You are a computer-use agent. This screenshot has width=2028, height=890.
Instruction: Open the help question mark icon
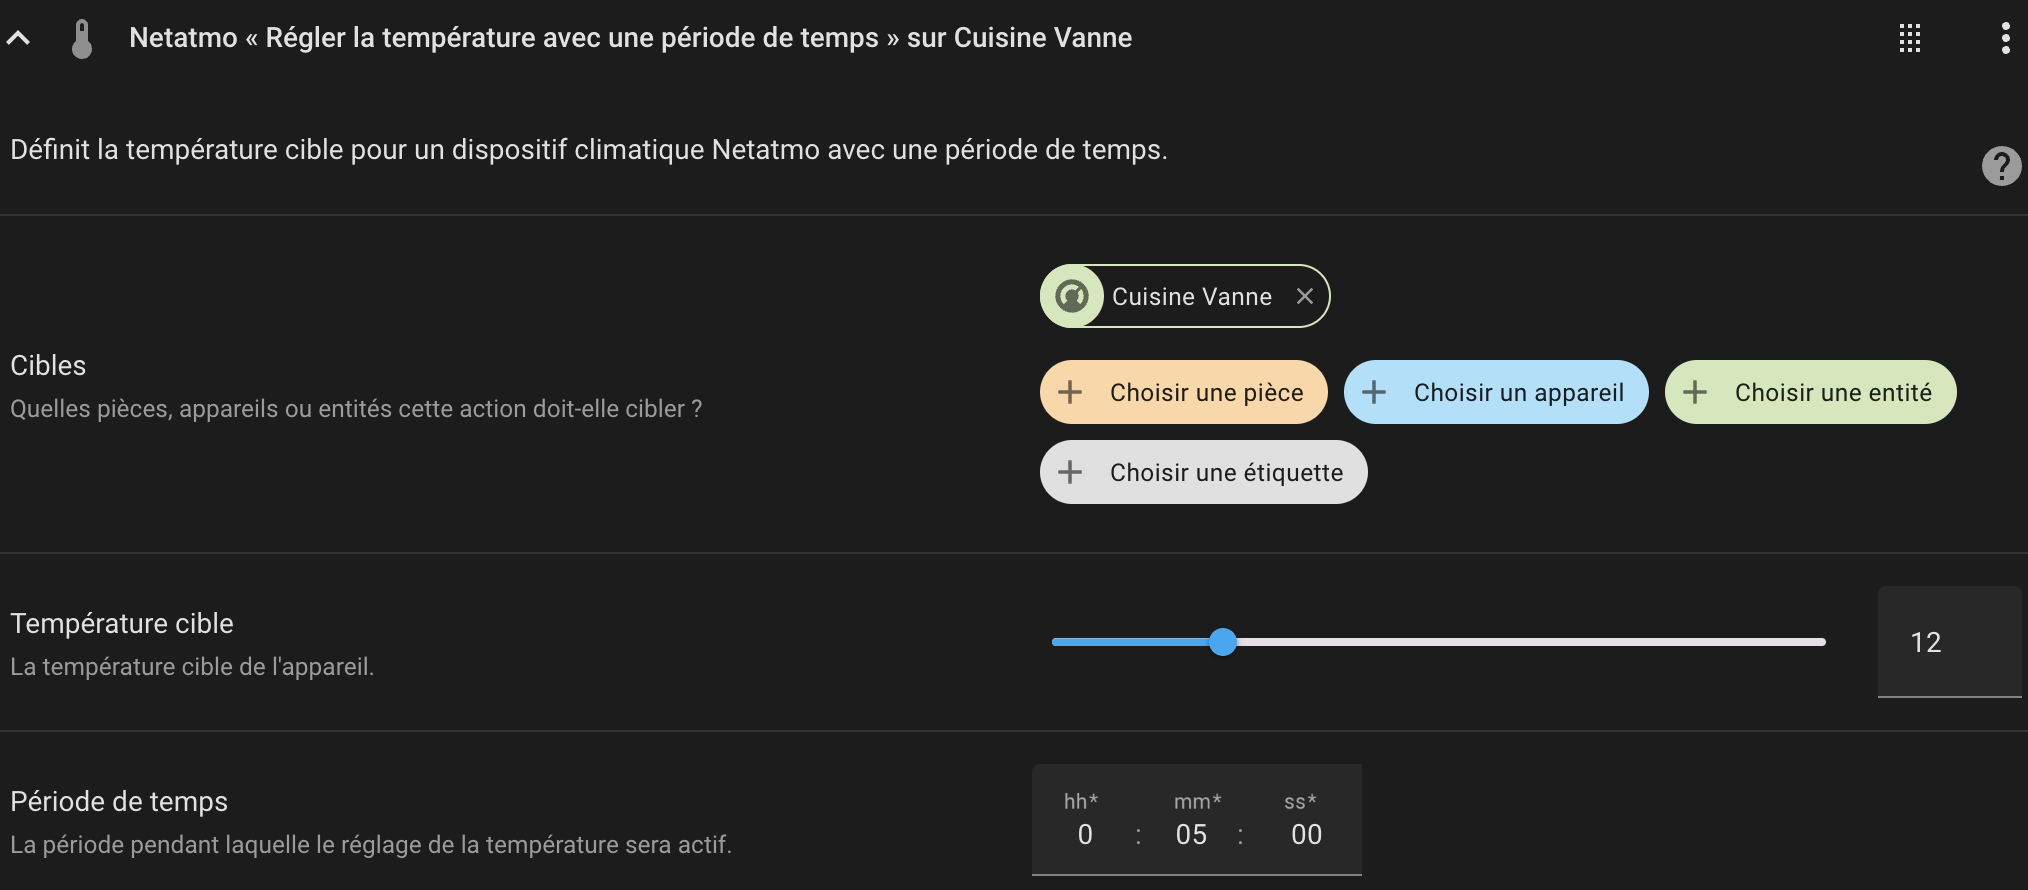pyautogui.click(x=2002, y=166)
